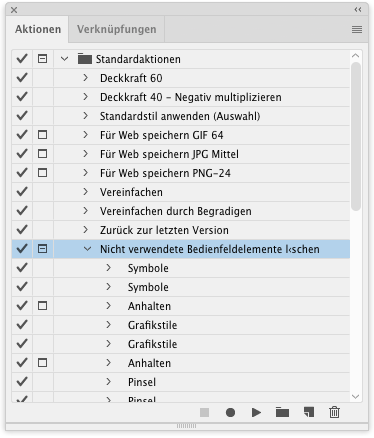Image resolution: width=374 pixels, height=438 pixels.
Task: Create a new action set folder icon
Action: coord(282,413)
